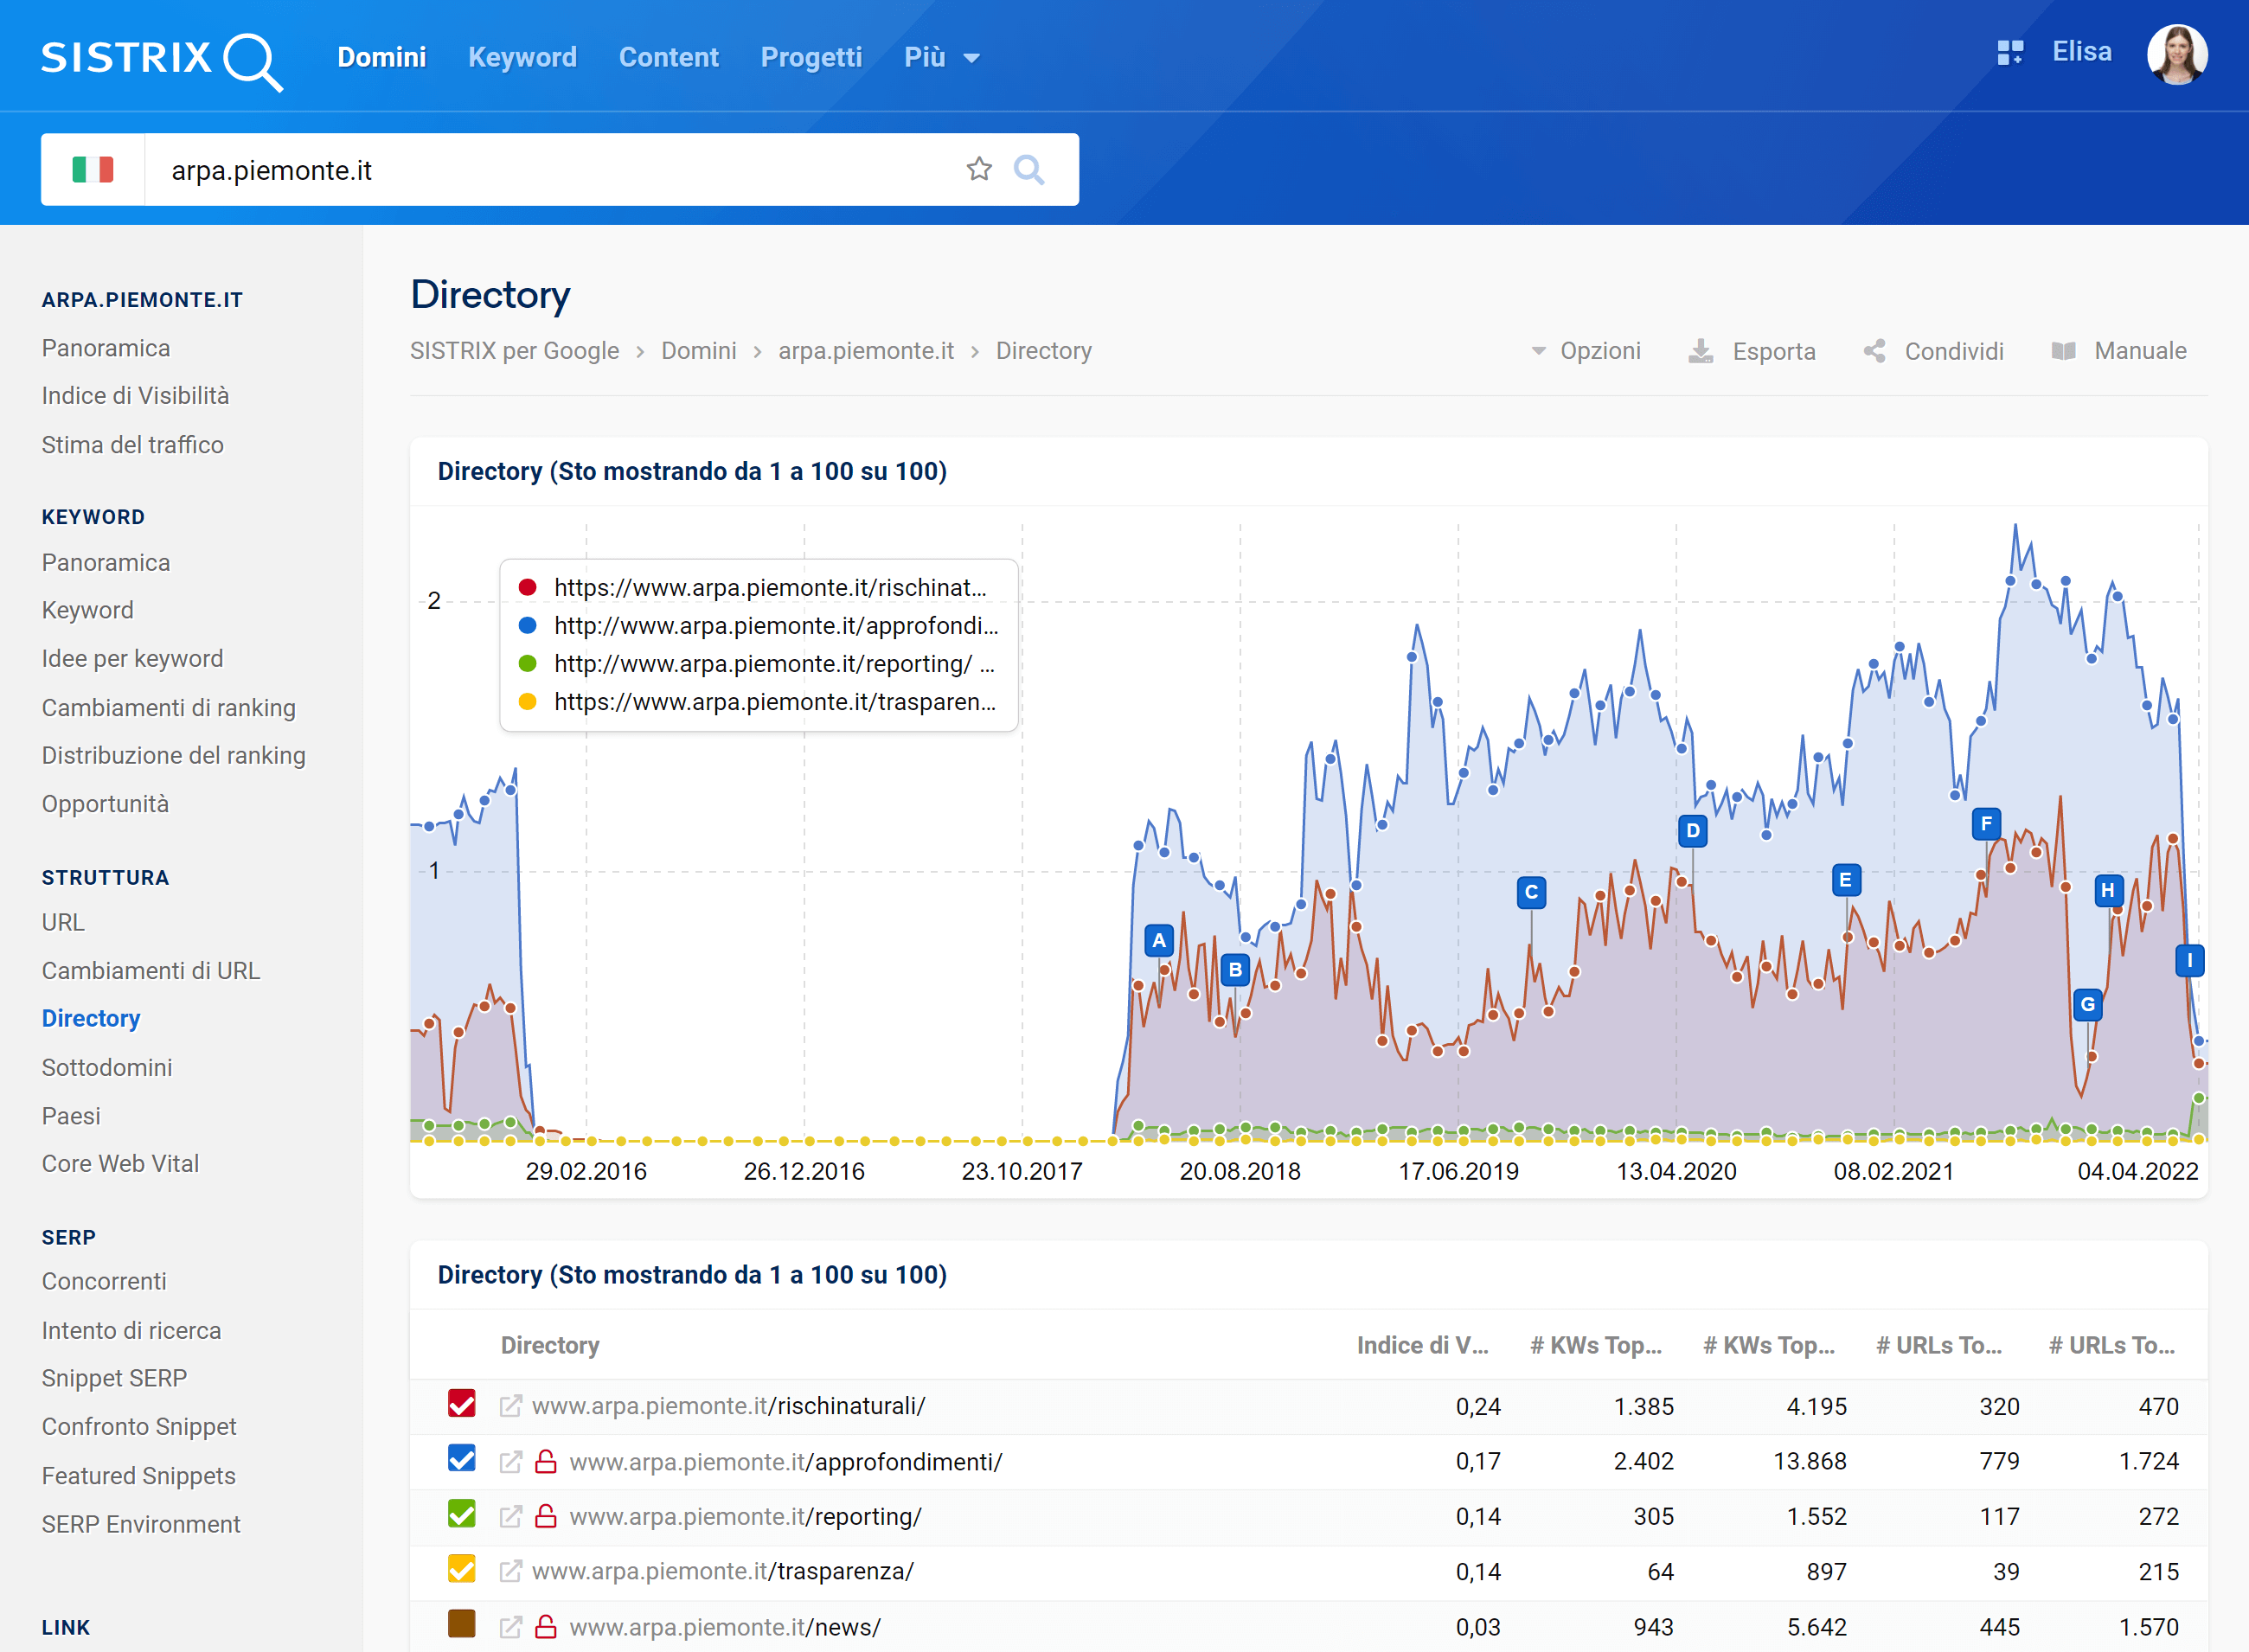Open the apps grid icon beside Elisa
Viewport: 2249px width, 1652px height.
[x=2009, y=53]
